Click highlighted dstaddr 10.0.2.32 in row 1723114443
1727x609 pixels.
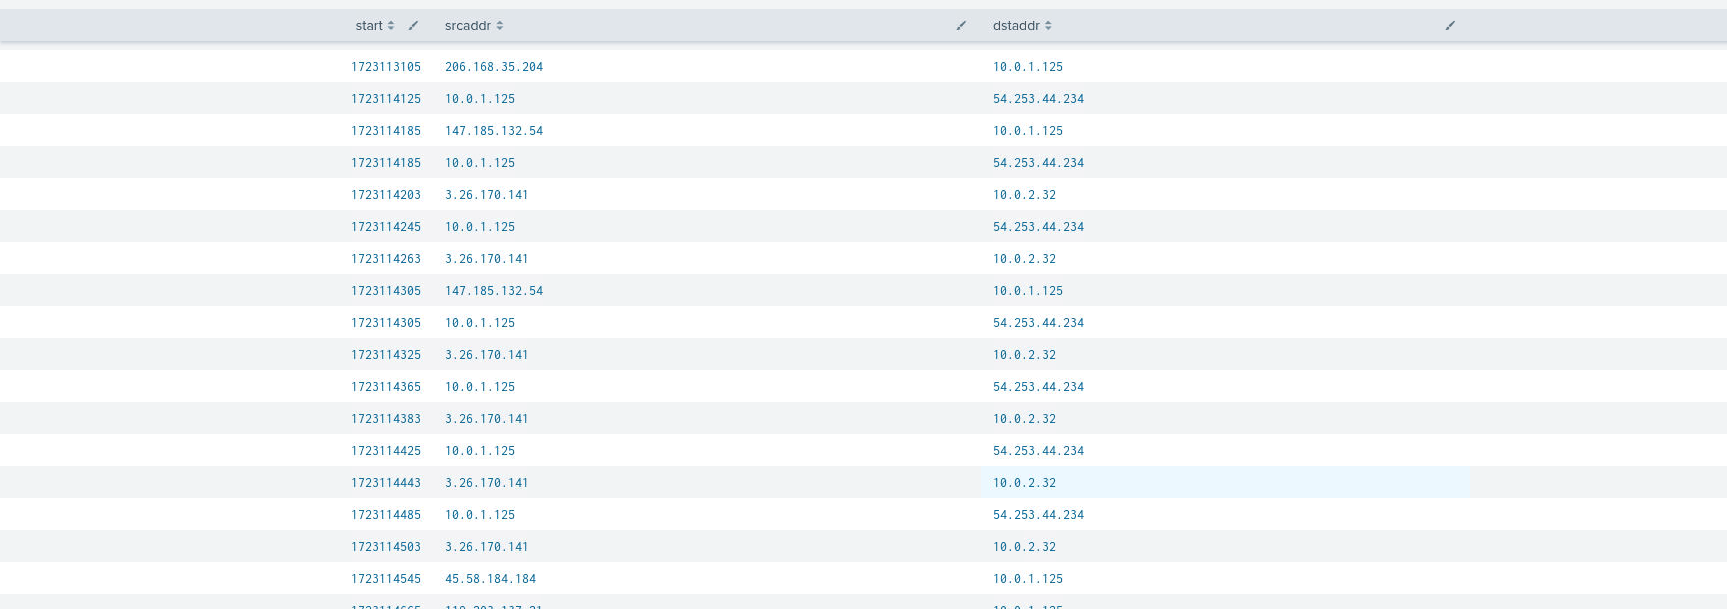[1024, 483]
